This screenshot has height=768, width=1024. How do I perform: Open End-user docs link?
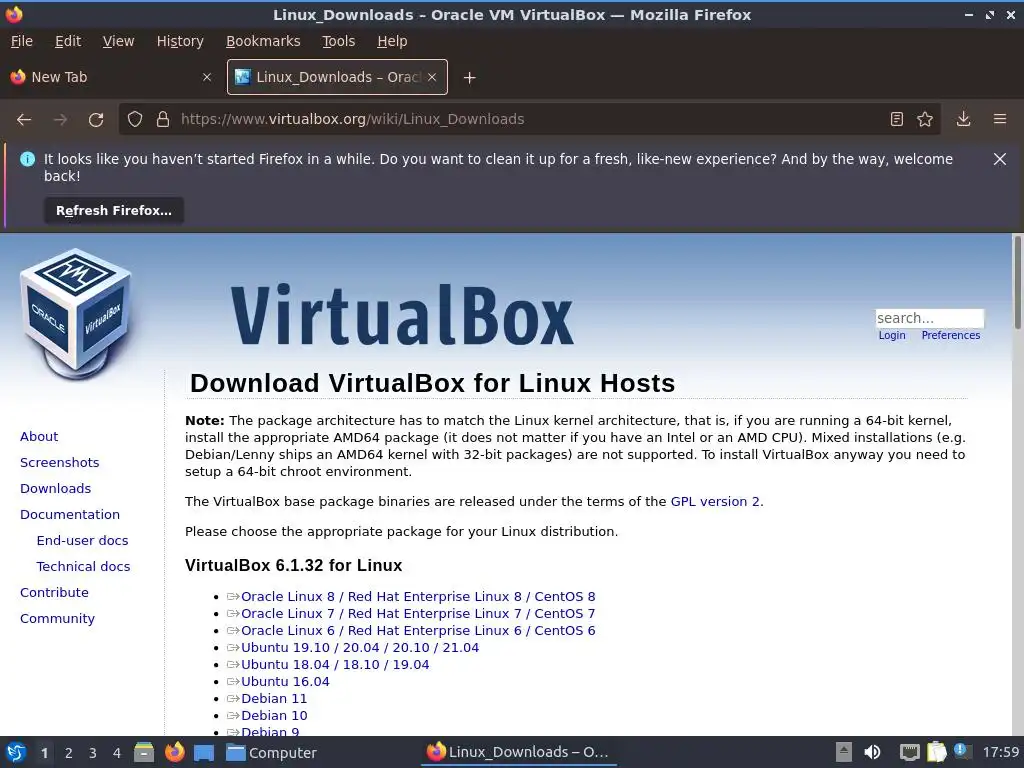click(x=82, y=541)
